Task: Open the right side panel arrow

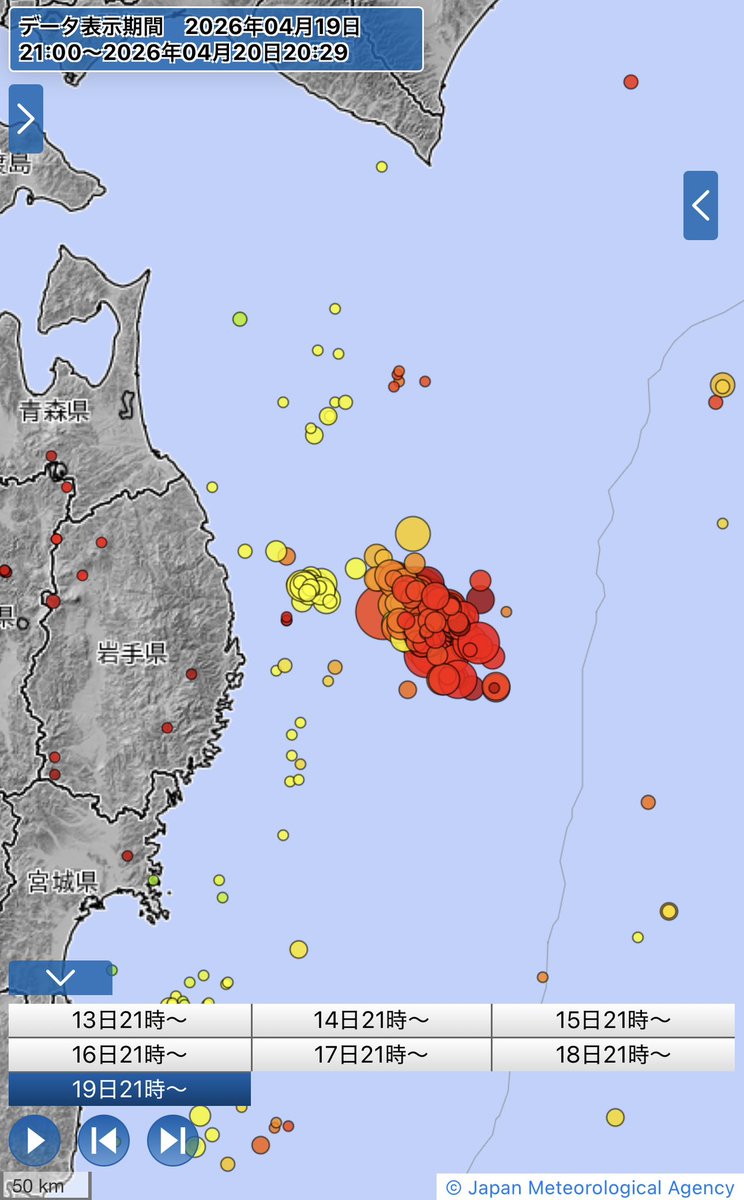Action: click(x=701, y=206)
